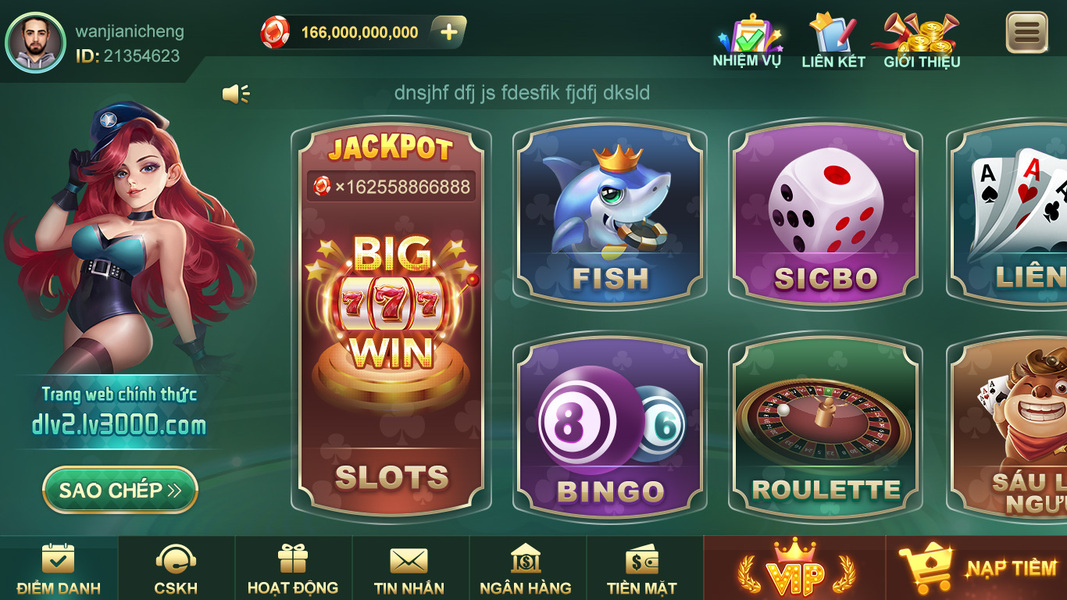The width and height of the screenshot is (1067, 600).
Task: Launch the Big Win Slots game
Action: coord(391,318)
